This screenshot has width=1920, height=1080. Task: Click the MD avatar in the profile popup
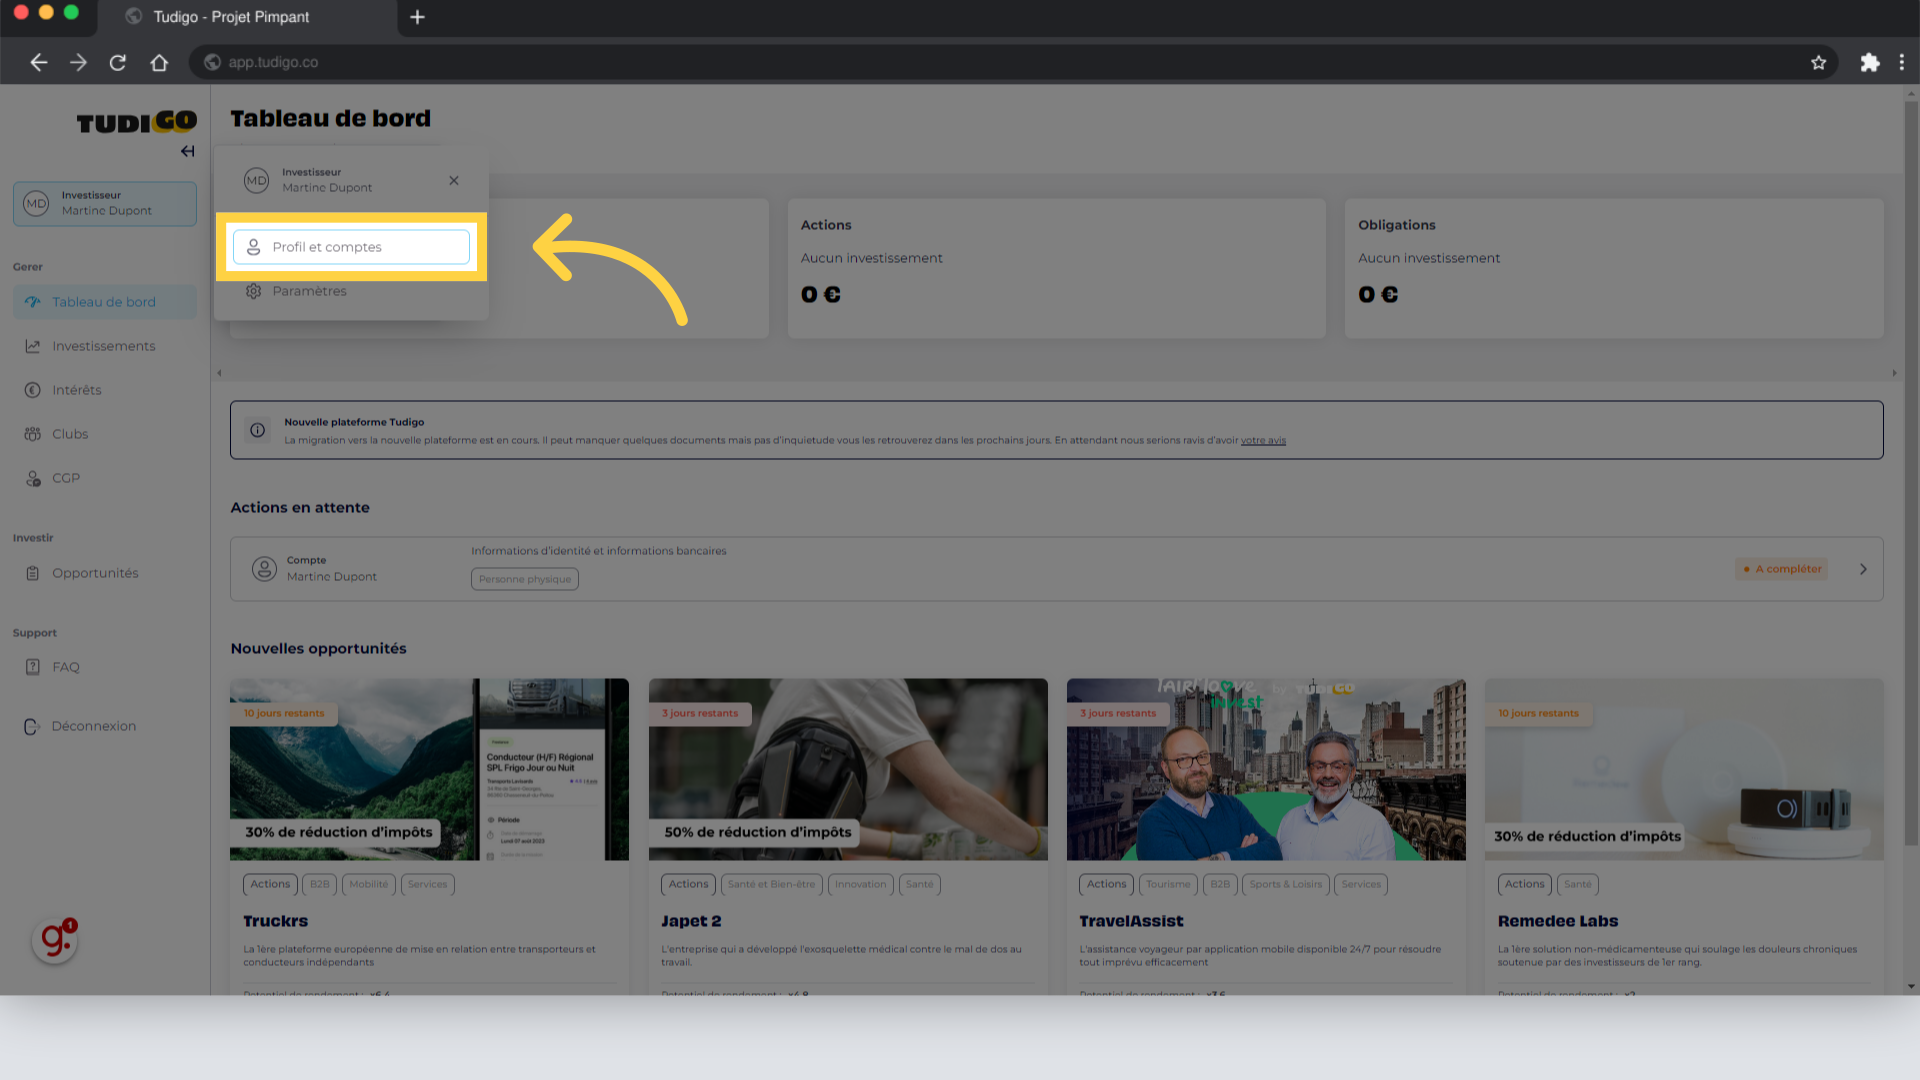[257, 180]
